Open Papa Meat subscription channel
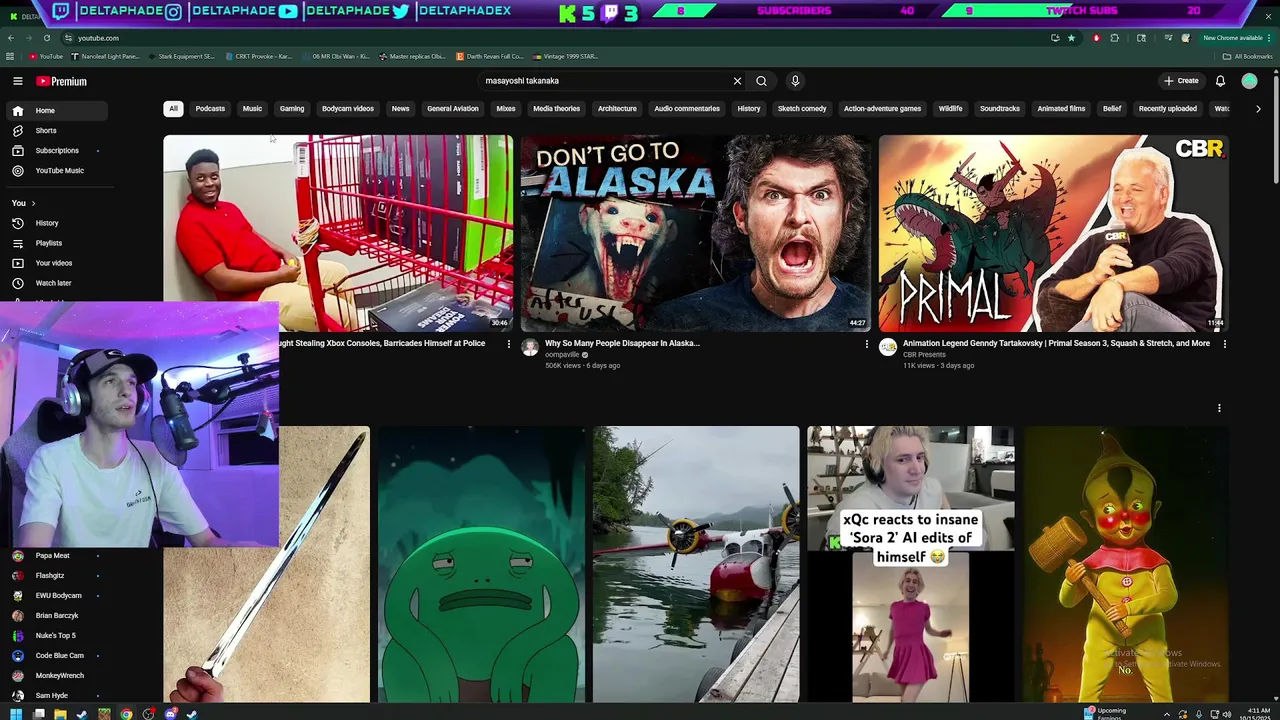The image size is (1280, 720). pyautogui.click(x=58, y=556)
